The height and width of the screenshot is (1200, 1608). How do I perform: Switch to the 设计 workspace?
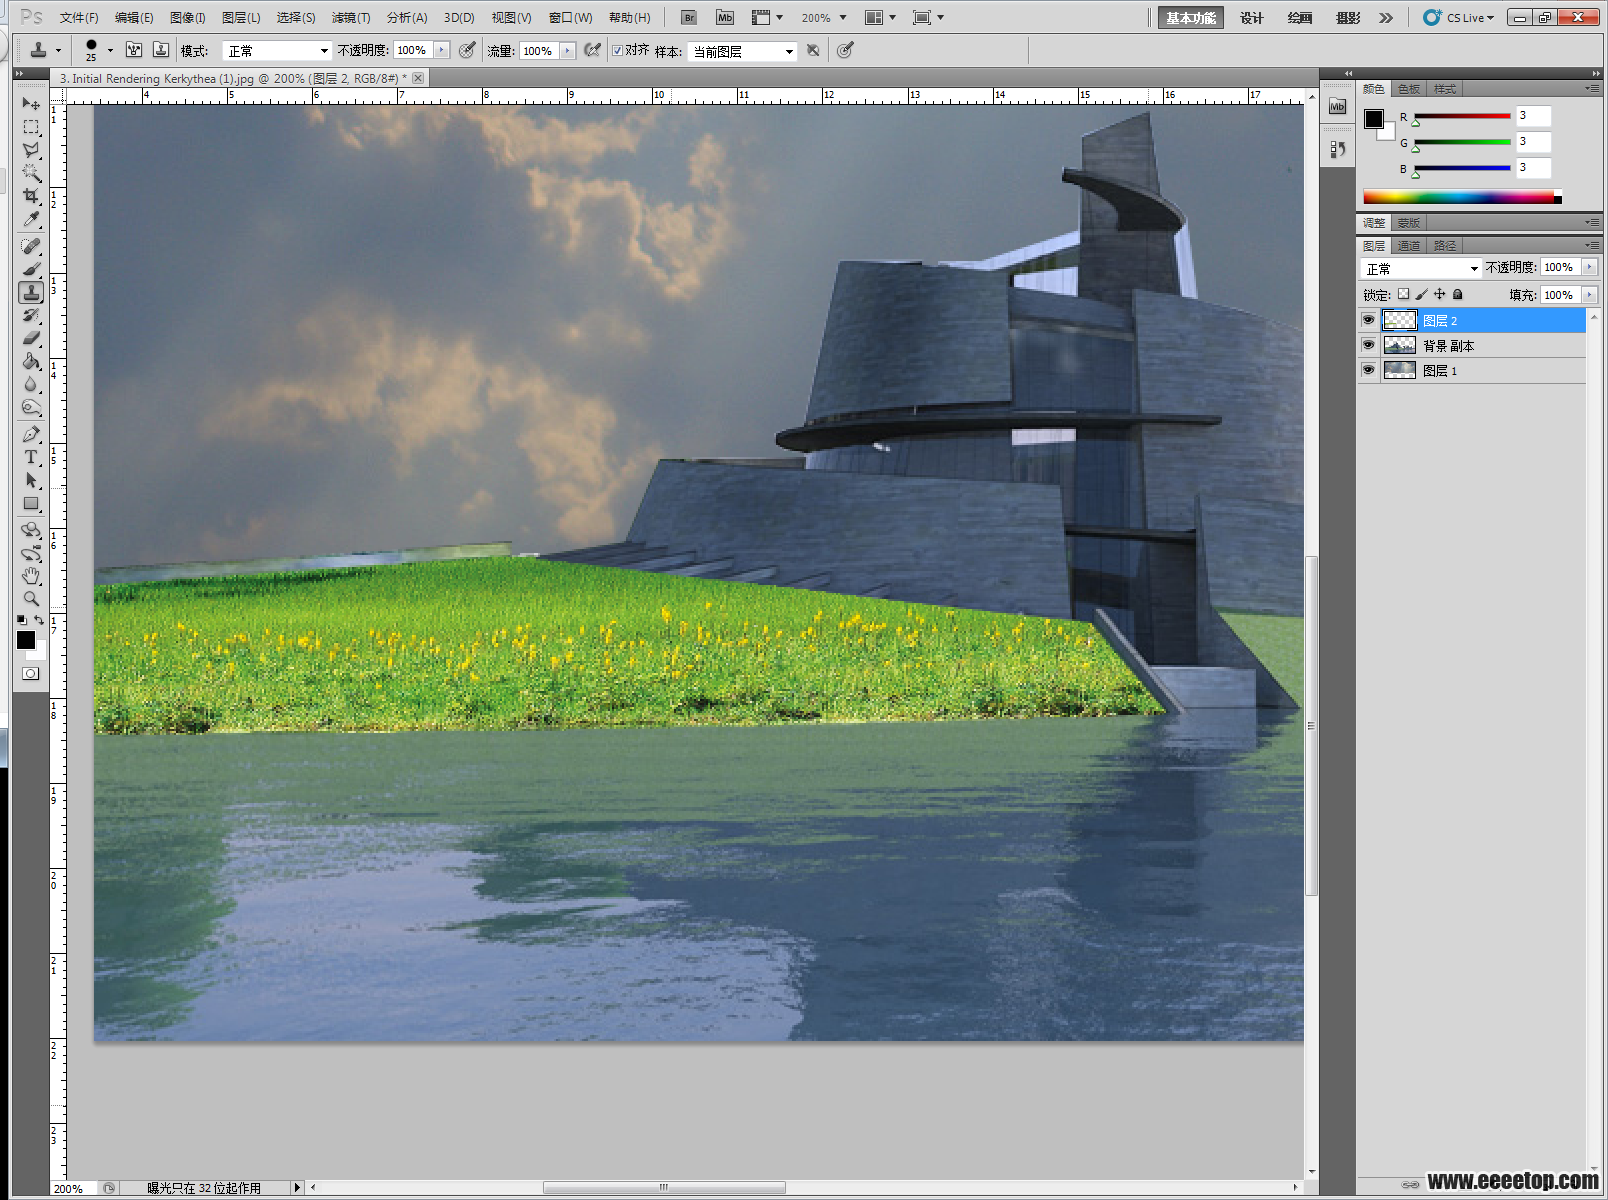coord(1252,18)
